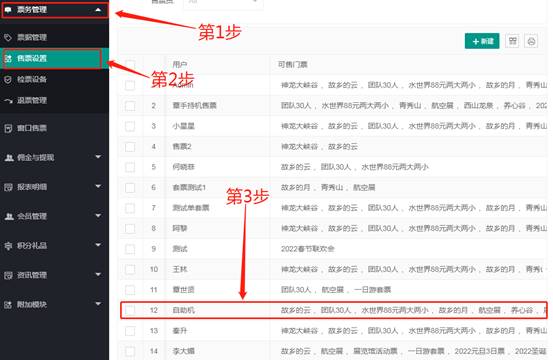Click the module icon beside 附加模块
This screenshot has height=360, width=553.
8,305
